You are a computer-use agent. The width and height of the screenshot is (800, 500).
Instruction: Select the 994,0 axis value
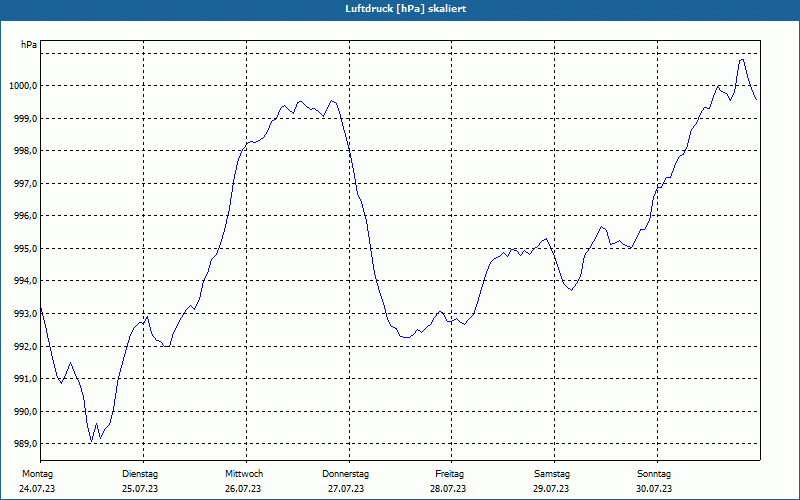click(x=26, y=281)
